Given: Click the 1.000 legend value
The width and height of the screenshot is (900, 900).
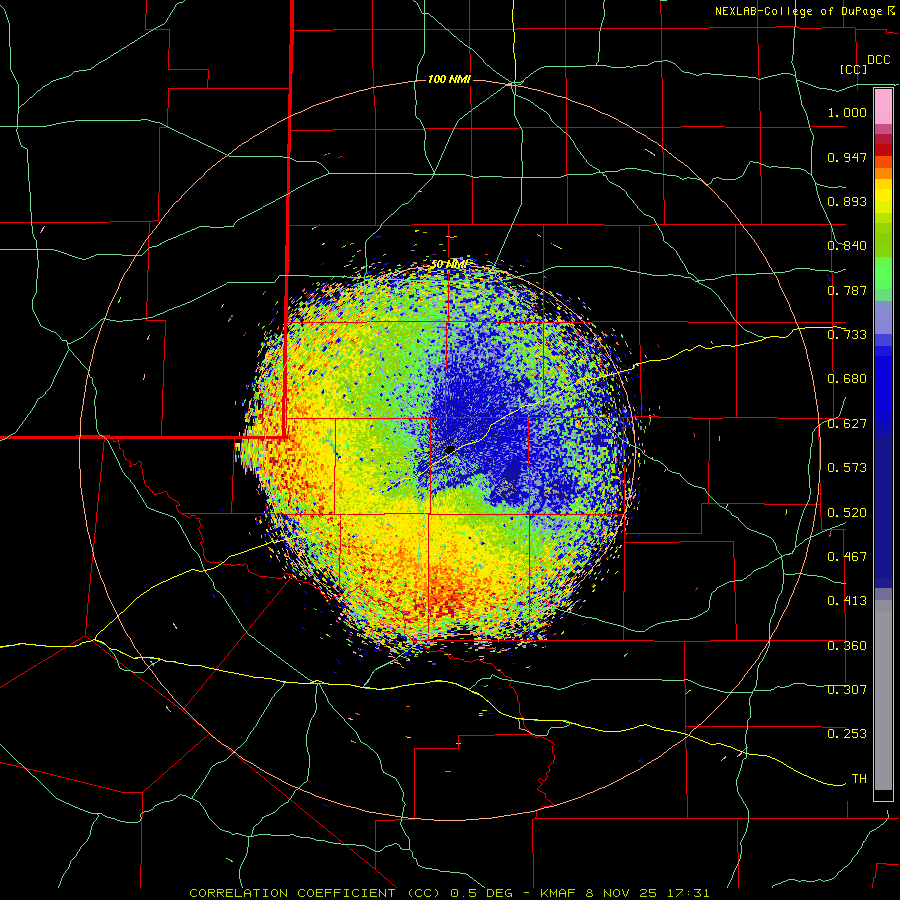Looking at the screenshot, I should [x=847, y=112].
